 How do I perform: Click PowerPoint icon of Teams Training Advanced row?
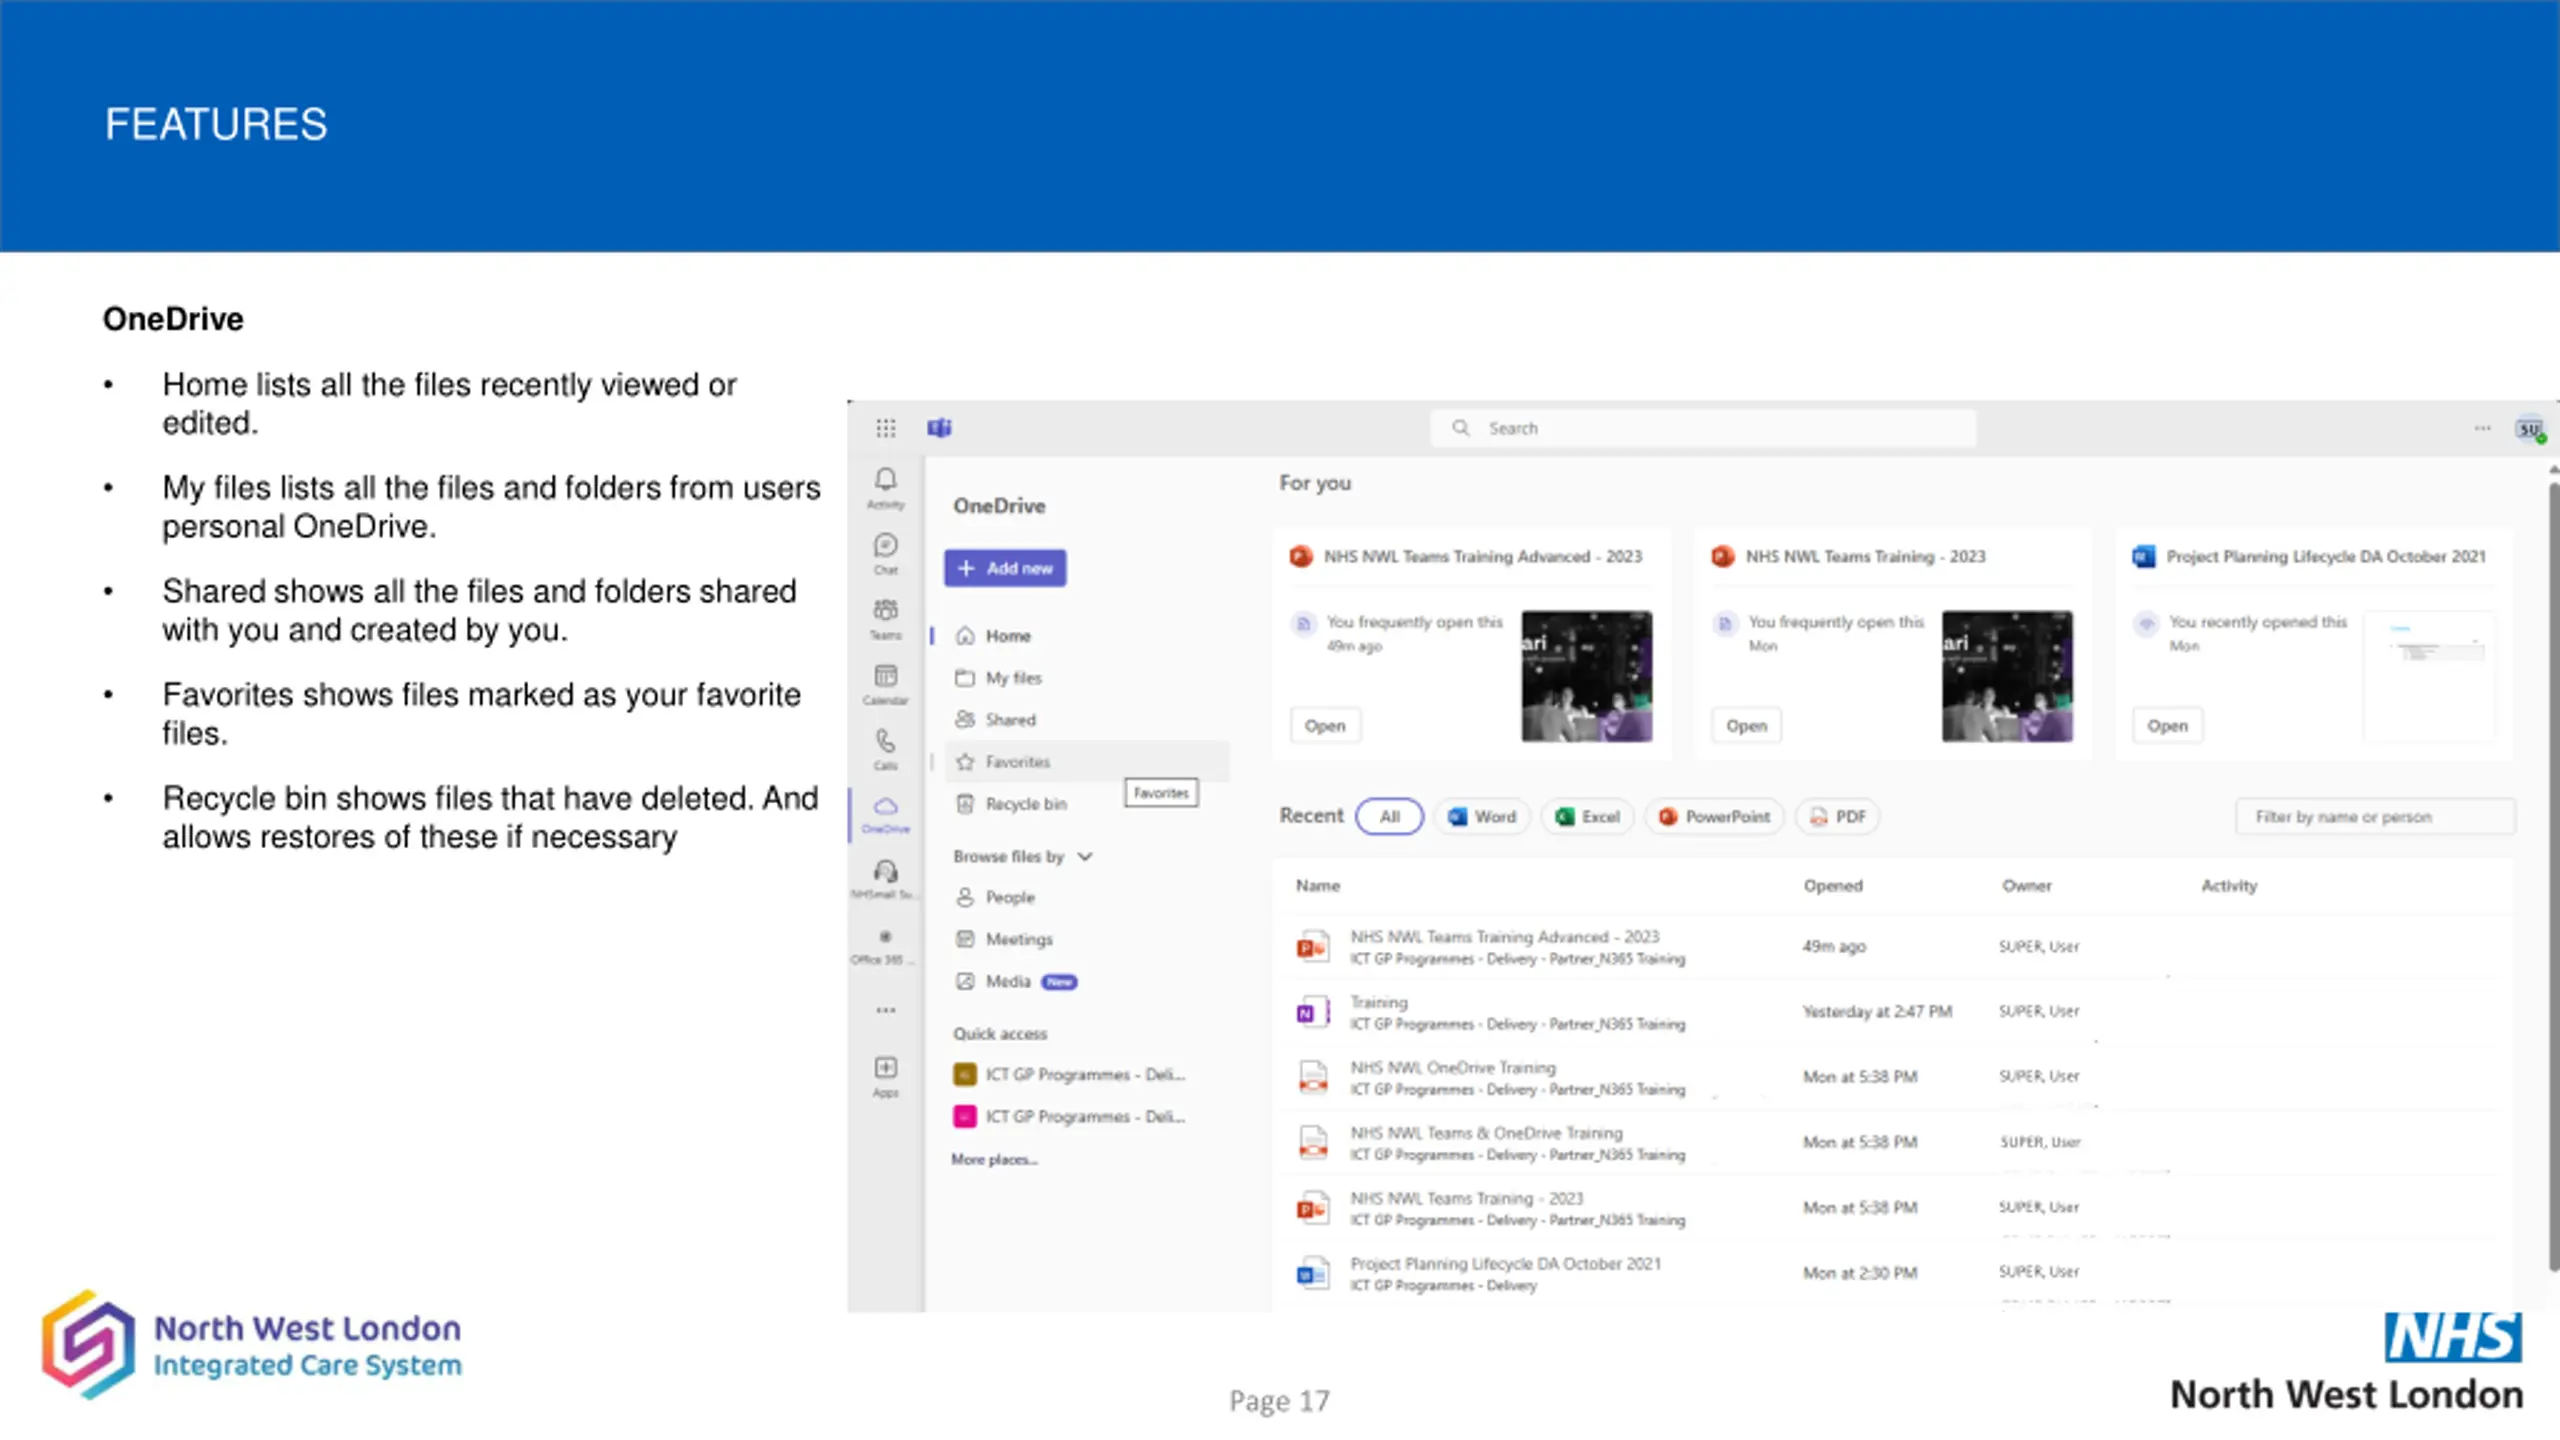coord(1313,946)
